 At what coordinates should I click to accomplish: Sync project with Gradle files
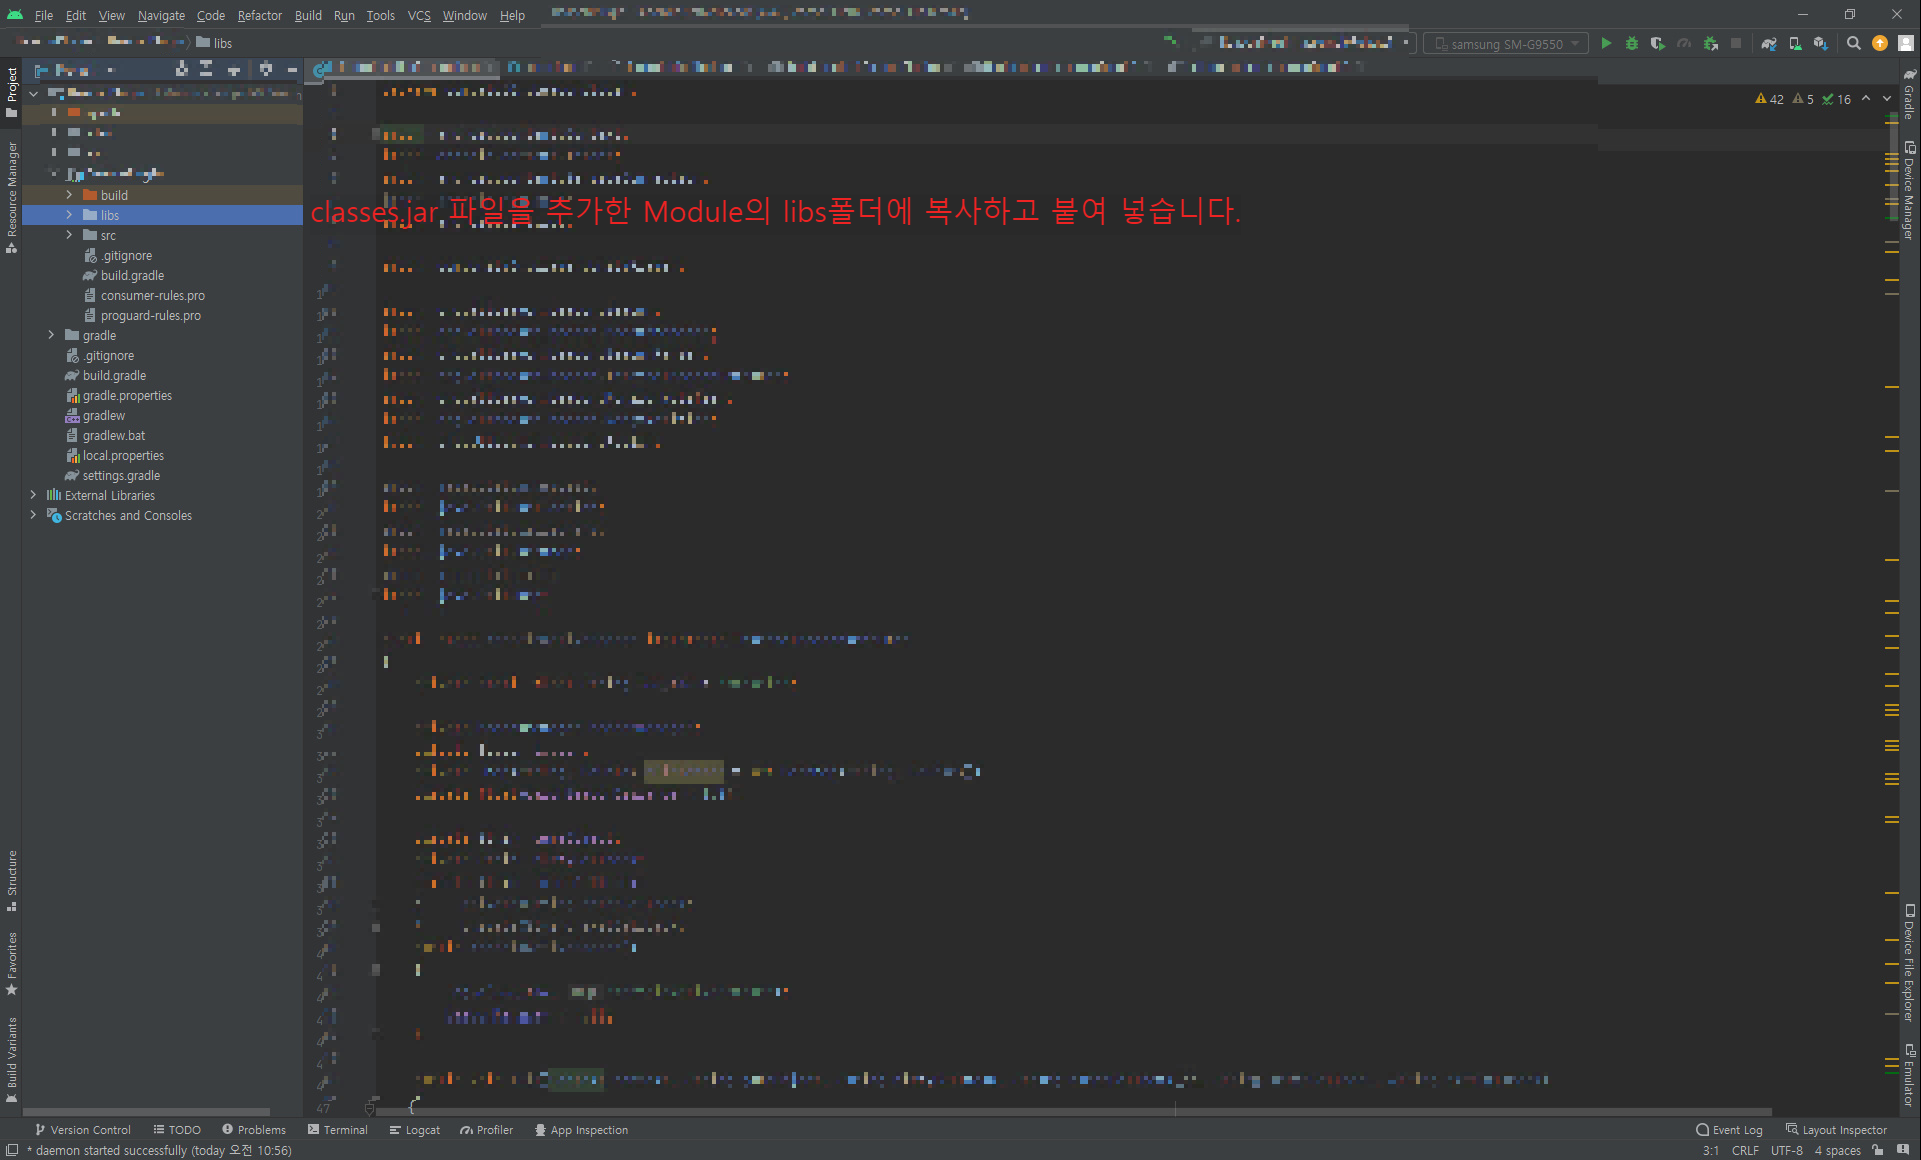(x=1769, y=43)
